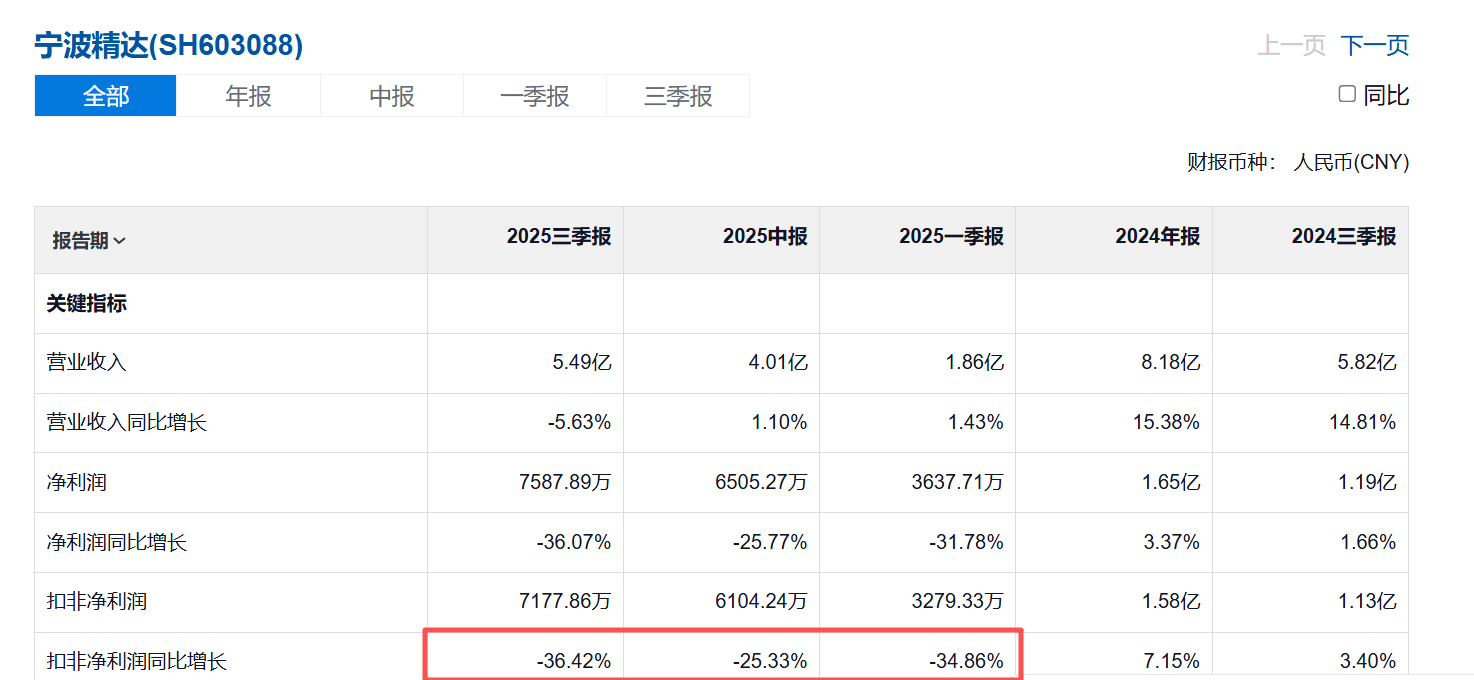
Task: Click net profit 1.65亿
Action: pyautogui.click(x=1171, y=482)
